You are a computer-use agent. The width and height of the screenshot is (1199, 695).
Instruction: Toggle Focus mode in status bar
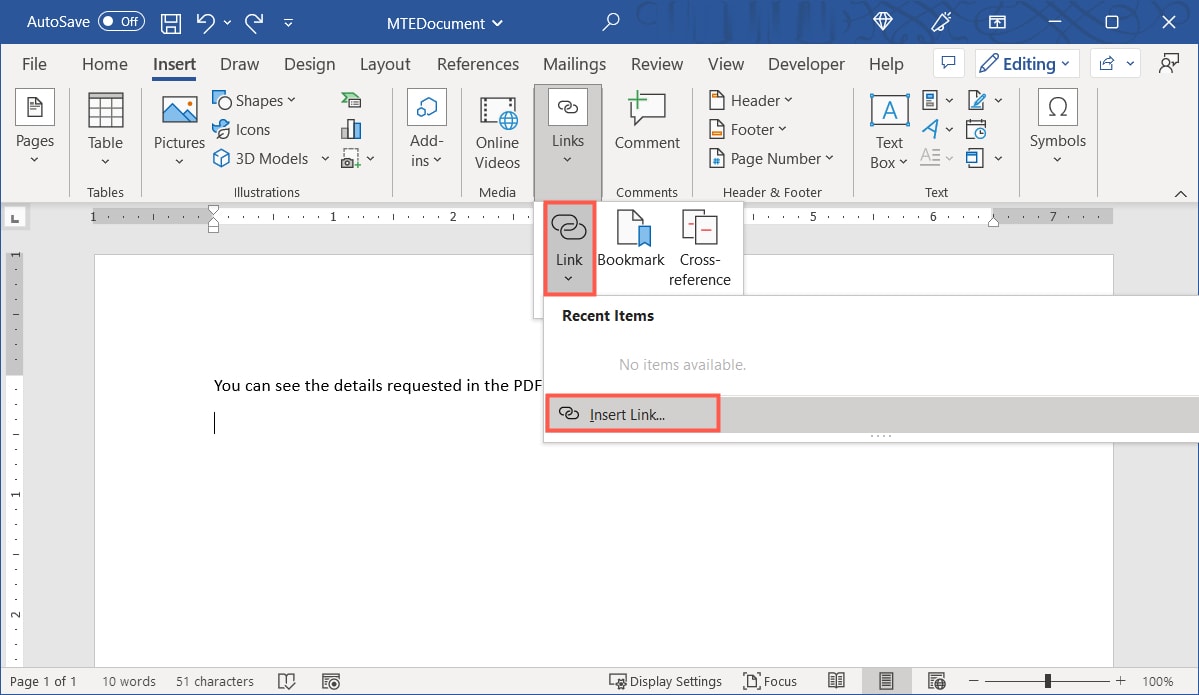tap(770, 681)
